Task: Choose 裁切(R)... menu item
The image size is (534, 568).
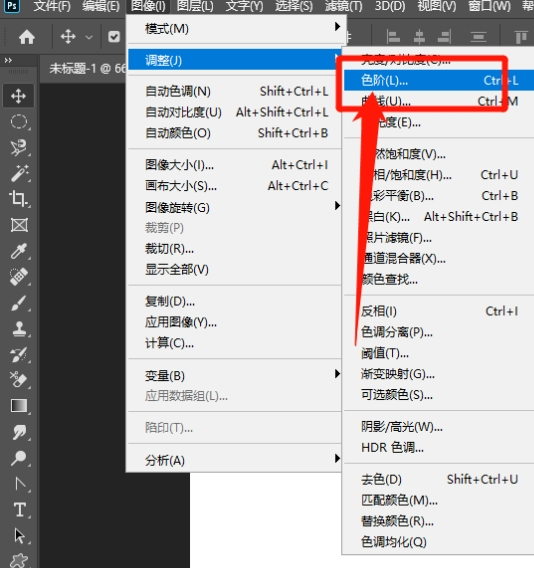Action: pos(235,249)
